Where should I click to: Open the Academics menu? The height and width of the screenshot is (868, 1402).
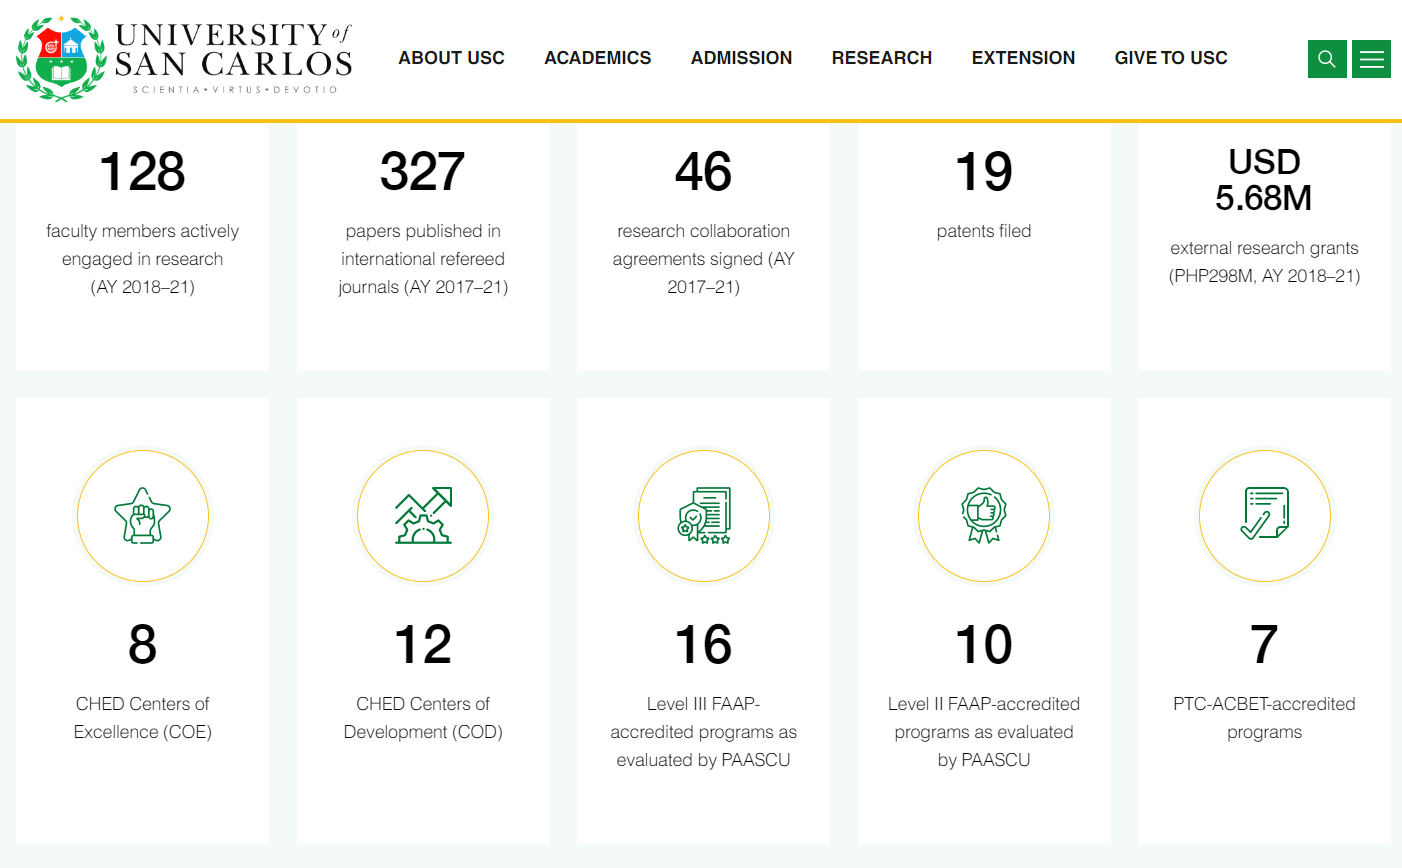point(597,58)
